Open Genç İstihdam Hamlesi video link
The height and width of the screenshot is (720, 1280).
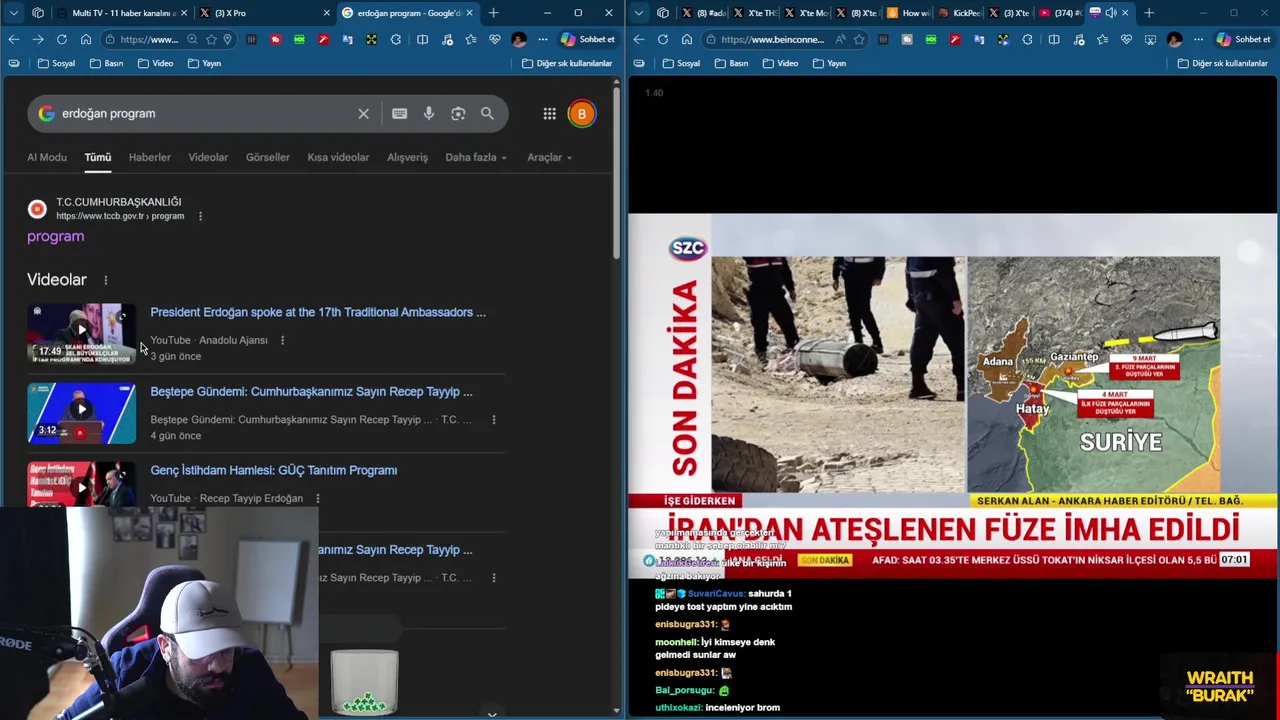(274, 470)
